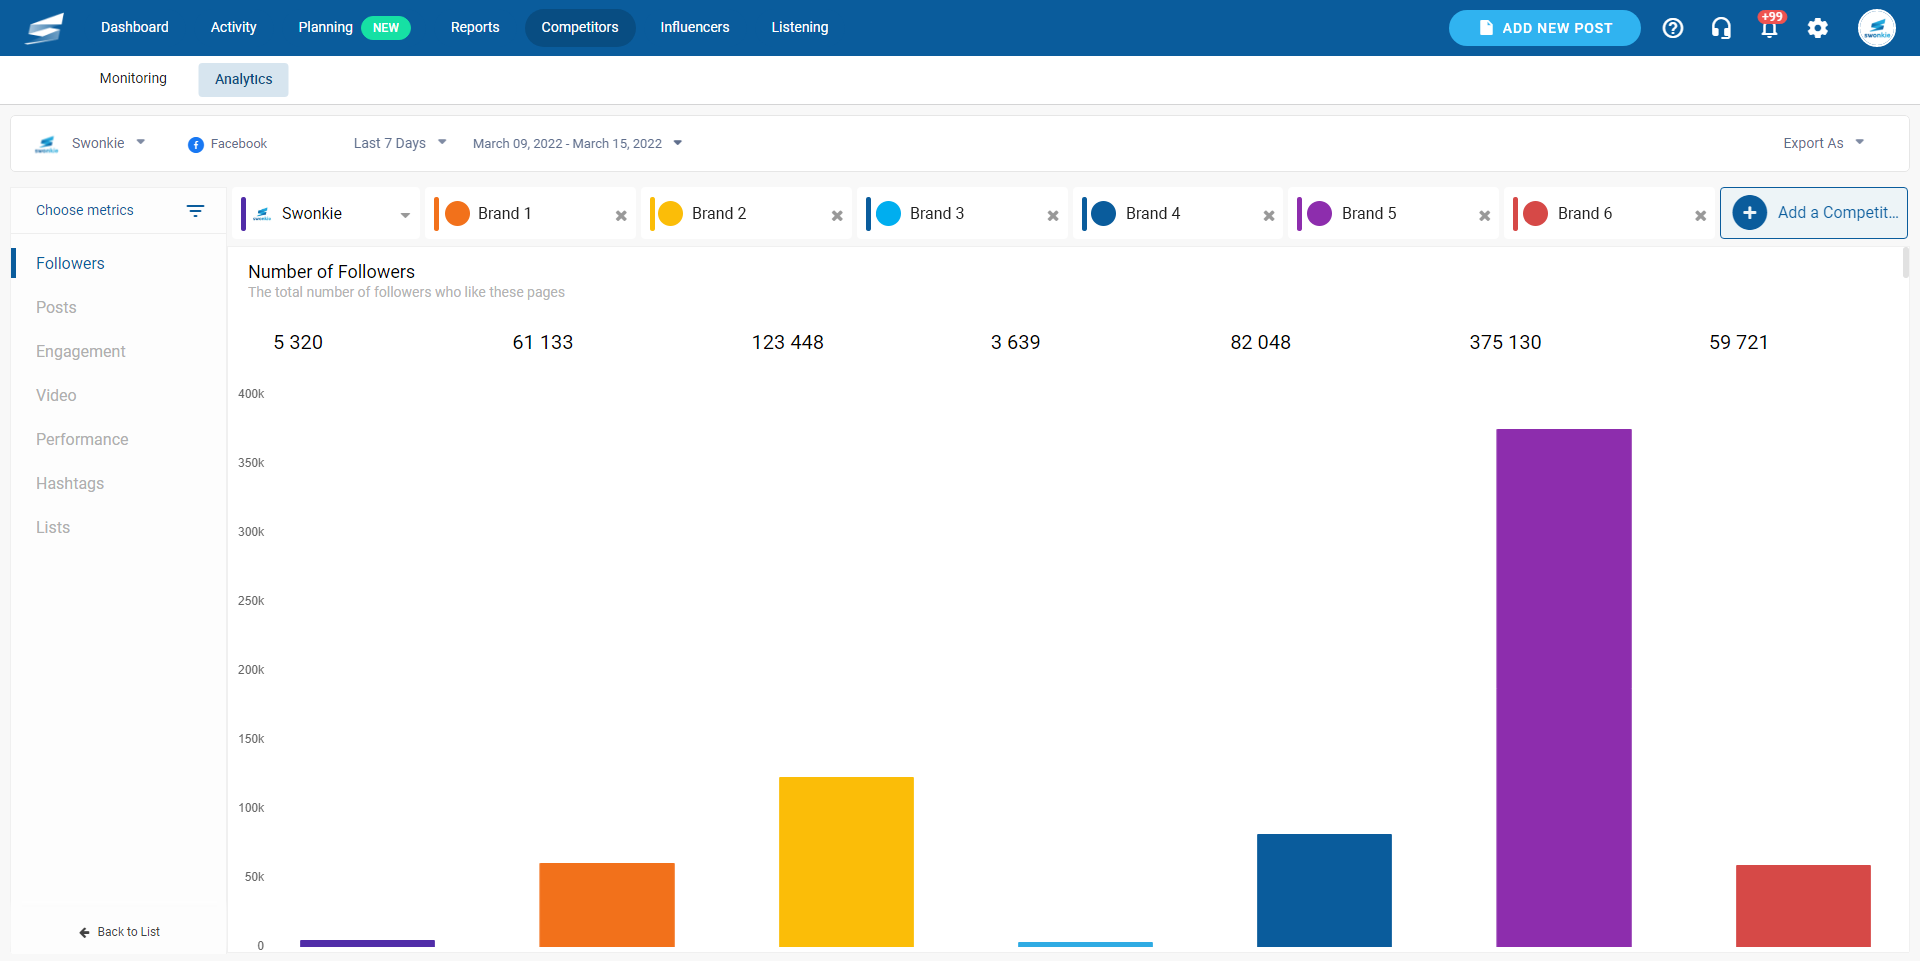The width and height of the screenshot is (1920, 961).
Task: Open the date range March 09 - March 15 picker
Action: [577, 144]
